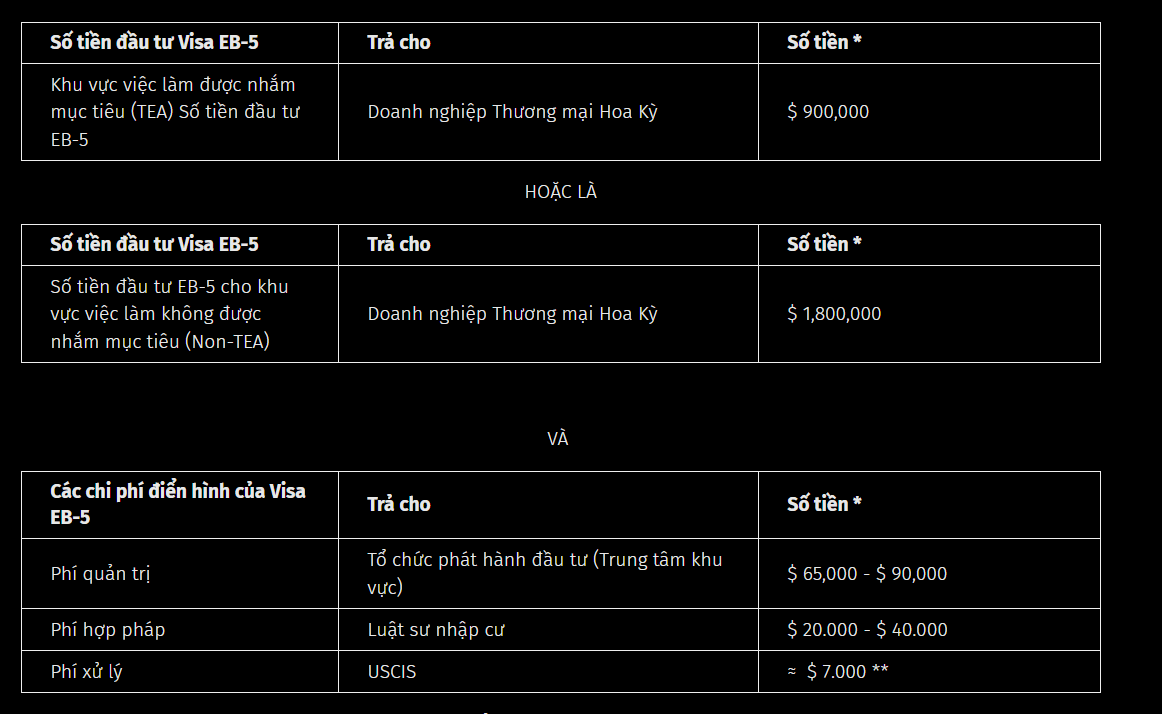Click the "HOẶC LÀ" separator text
Image resolution: width=1162 pixels, height=714 pixels.
[560, 192]
